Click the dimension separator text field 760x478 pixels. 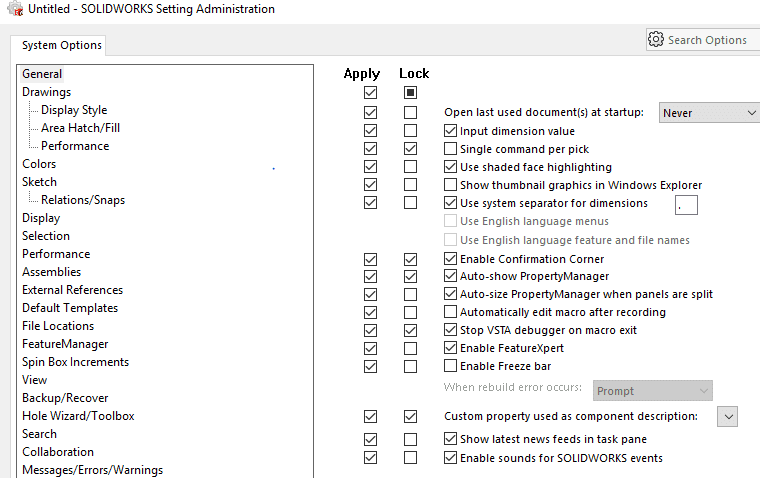point(686,205)
